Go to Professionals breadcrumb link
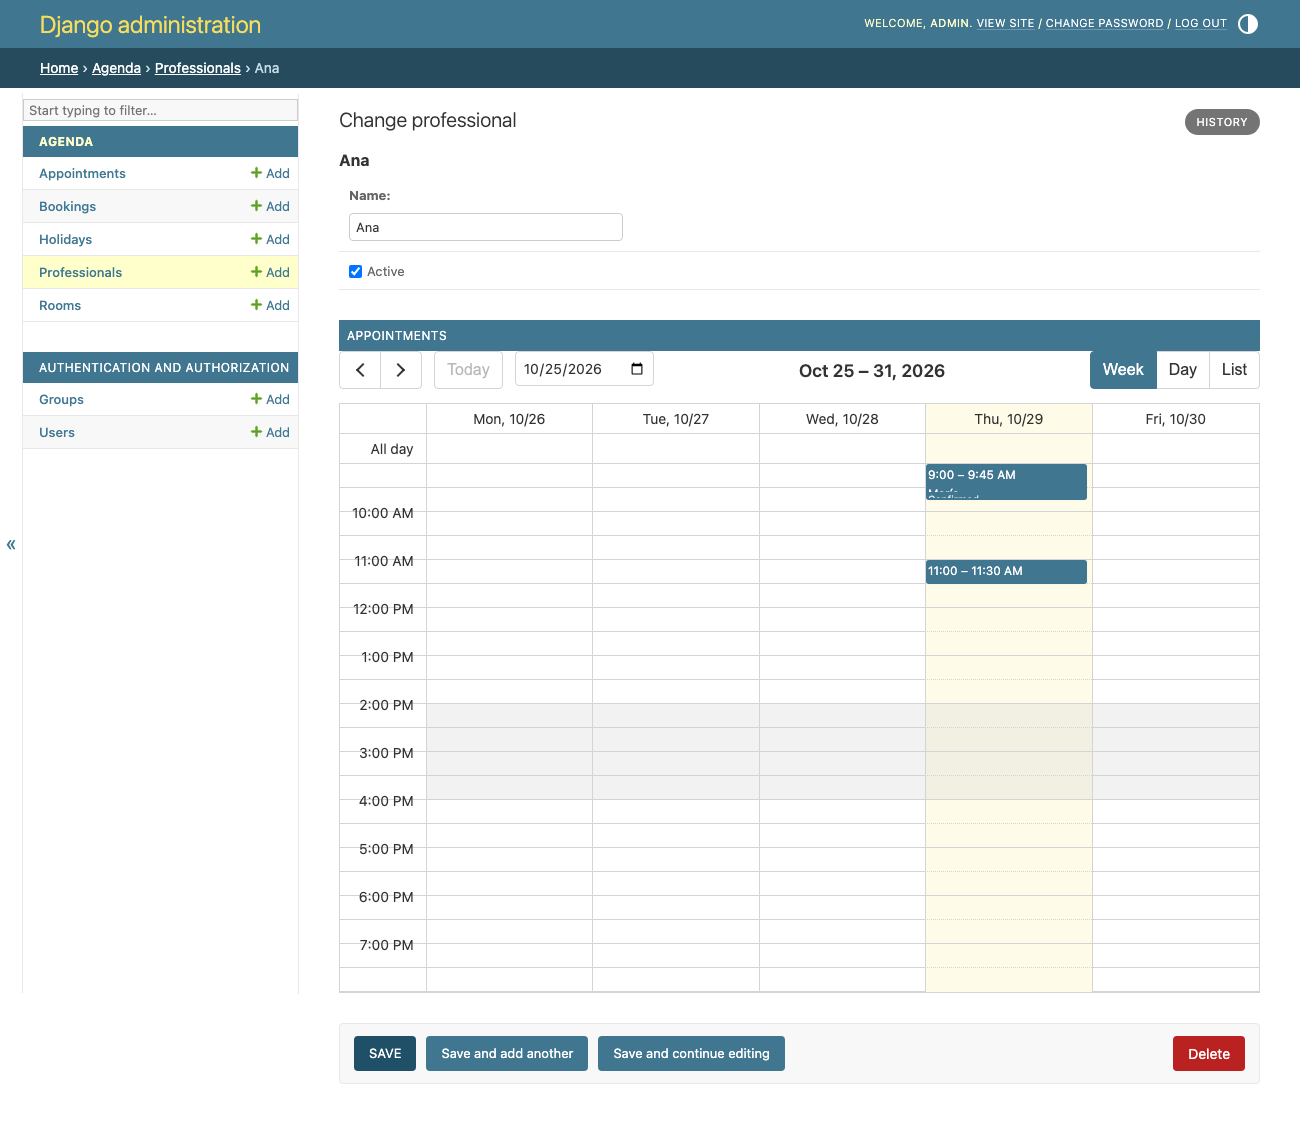1300x1124 pixels. tap(198, 68)
